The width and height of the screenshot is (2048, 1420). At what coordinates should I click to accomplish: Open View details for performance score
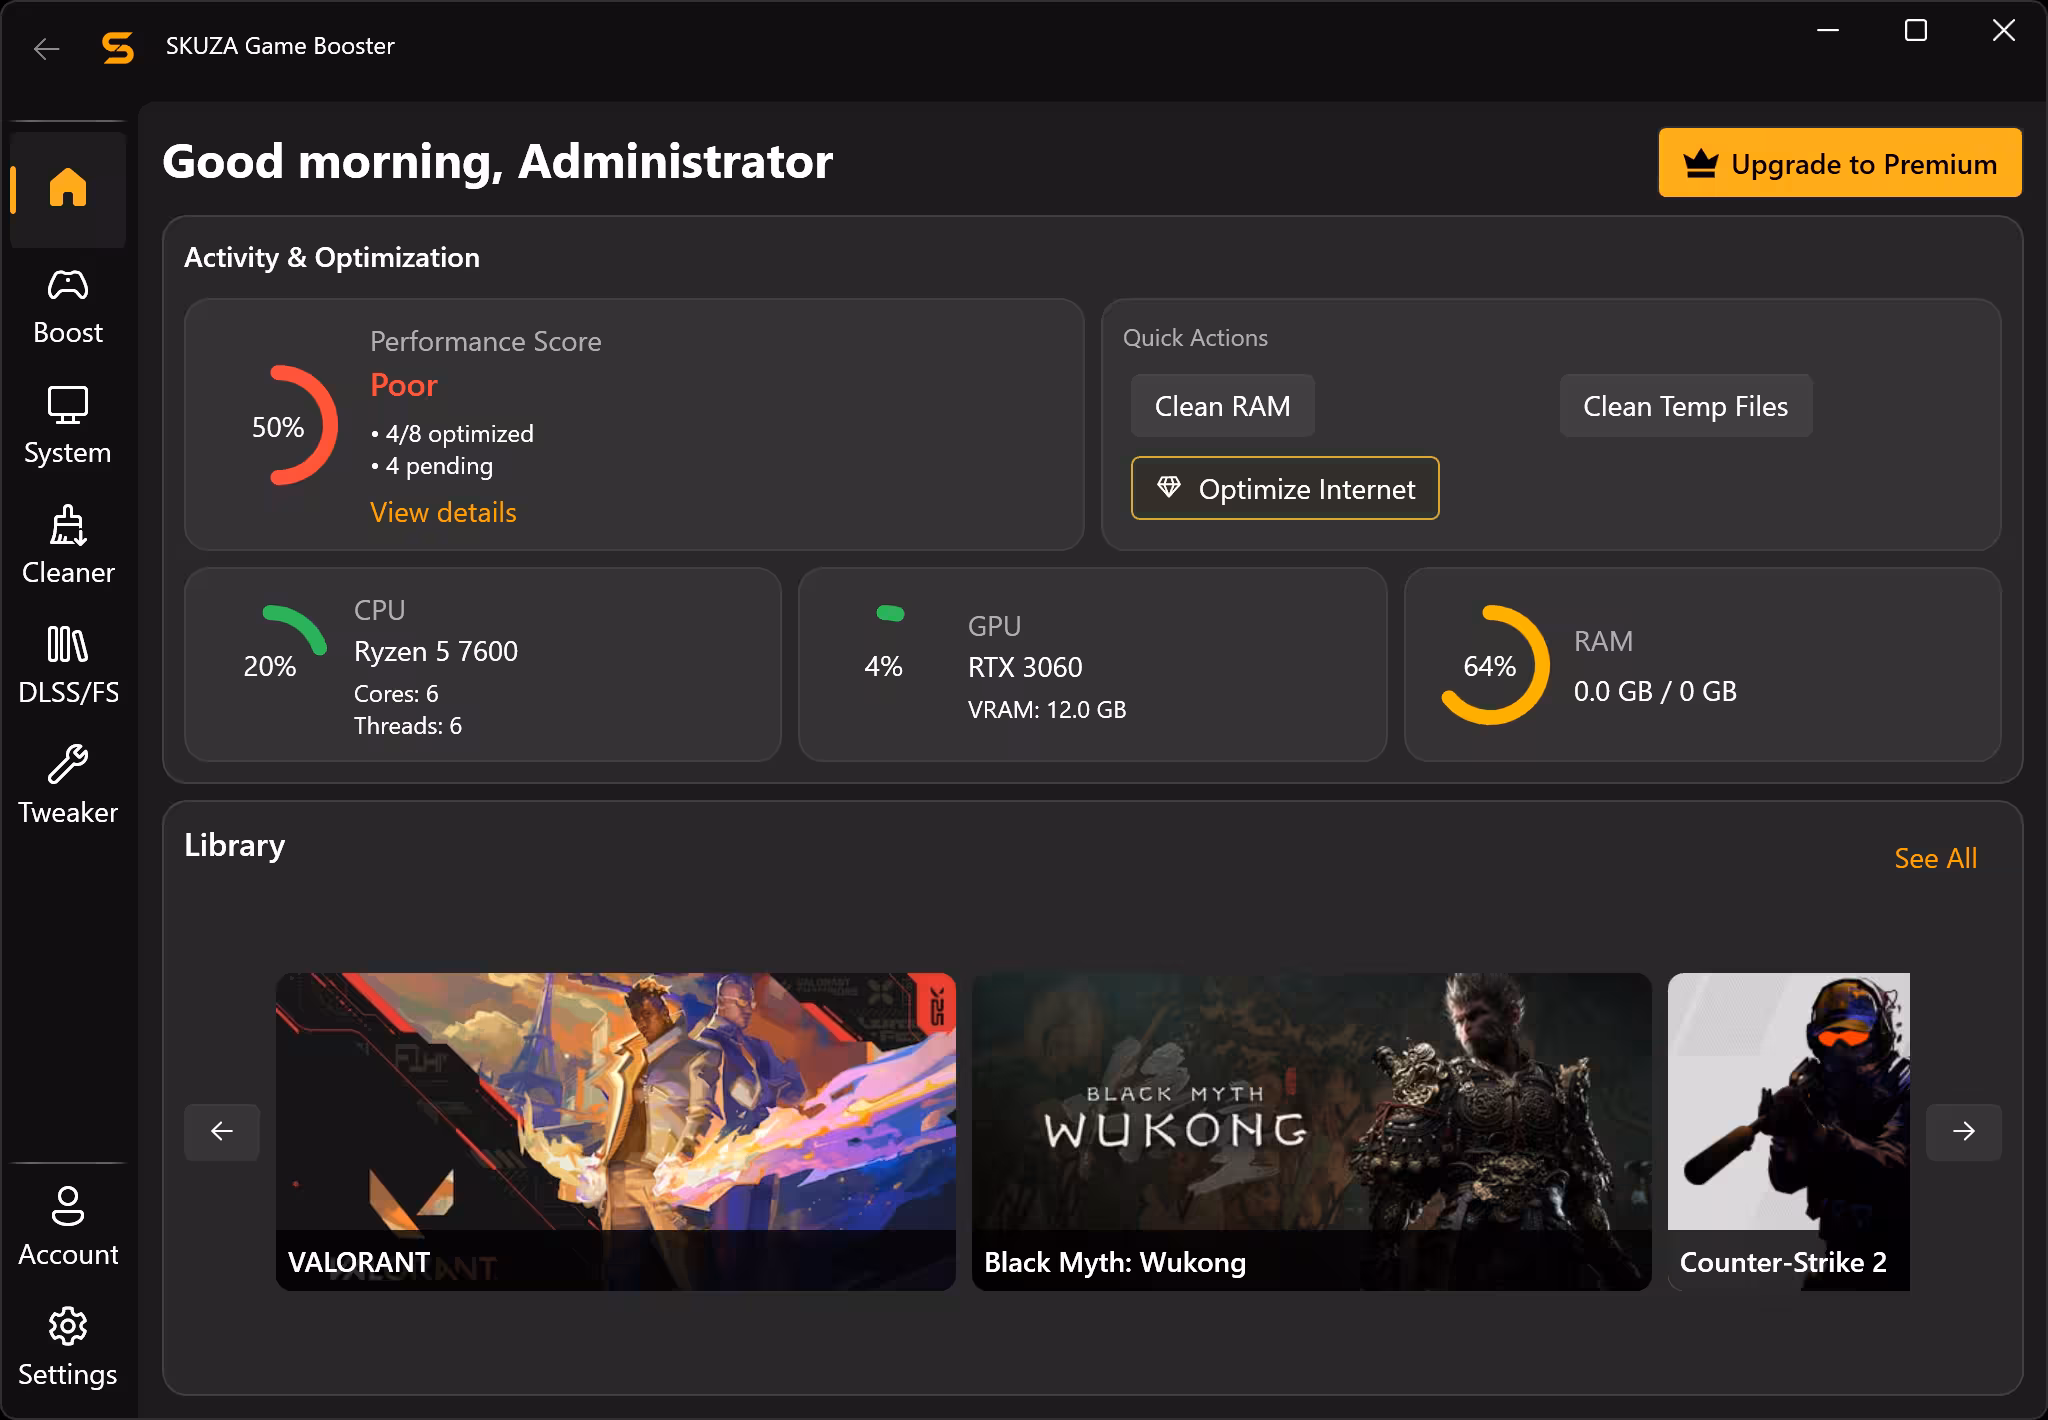coord(443,512)
